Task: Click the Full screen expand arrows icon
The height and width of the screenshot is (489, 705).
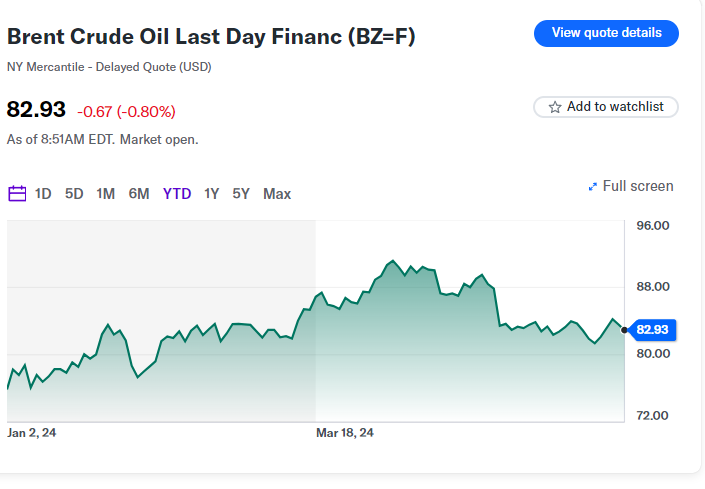Action: coord(593,187)
